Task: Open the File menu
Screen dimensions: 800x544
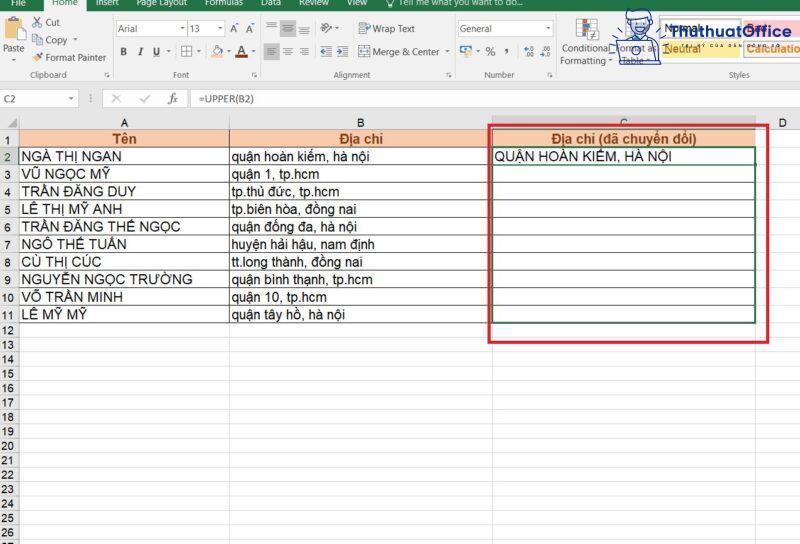Action: point(18,3)
